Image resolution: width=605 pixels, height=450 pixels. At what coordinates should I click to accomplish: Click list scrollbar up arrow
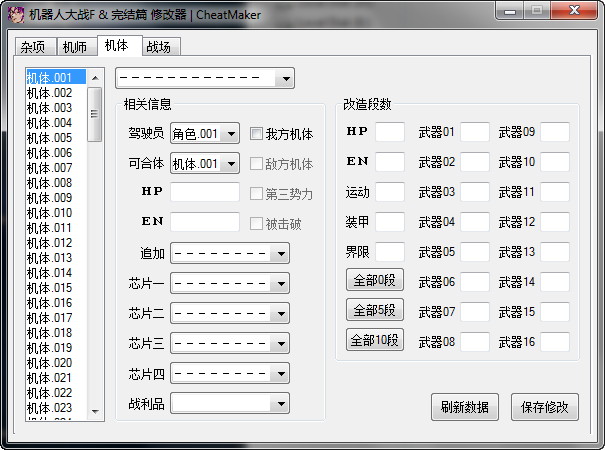tap(96, 77)
